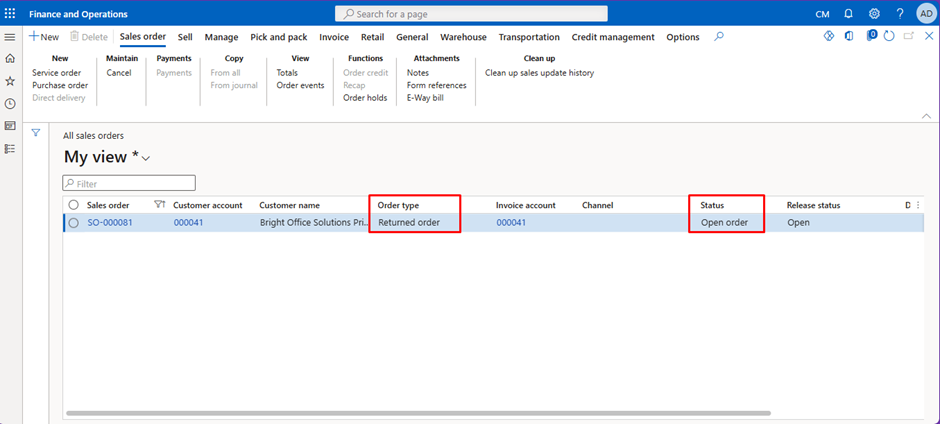The height and width of the screenshot is (424, 940).
Task: Open customer account link 000041
Action: click(x=186, y=222)
